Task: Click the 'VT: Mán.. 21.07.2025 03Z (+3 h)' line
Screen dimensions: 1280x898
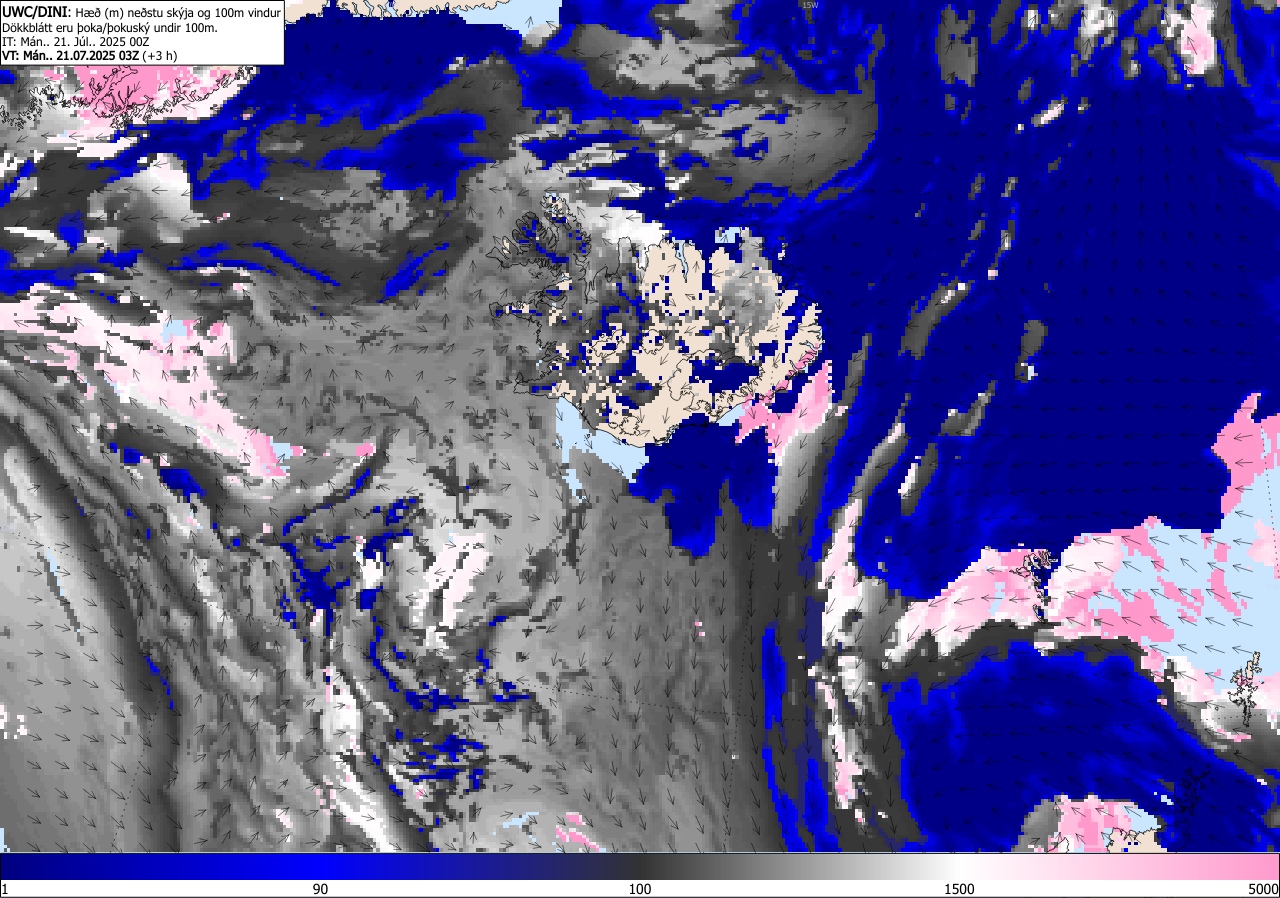Action: pyautogui.click(x=90, y=56)
